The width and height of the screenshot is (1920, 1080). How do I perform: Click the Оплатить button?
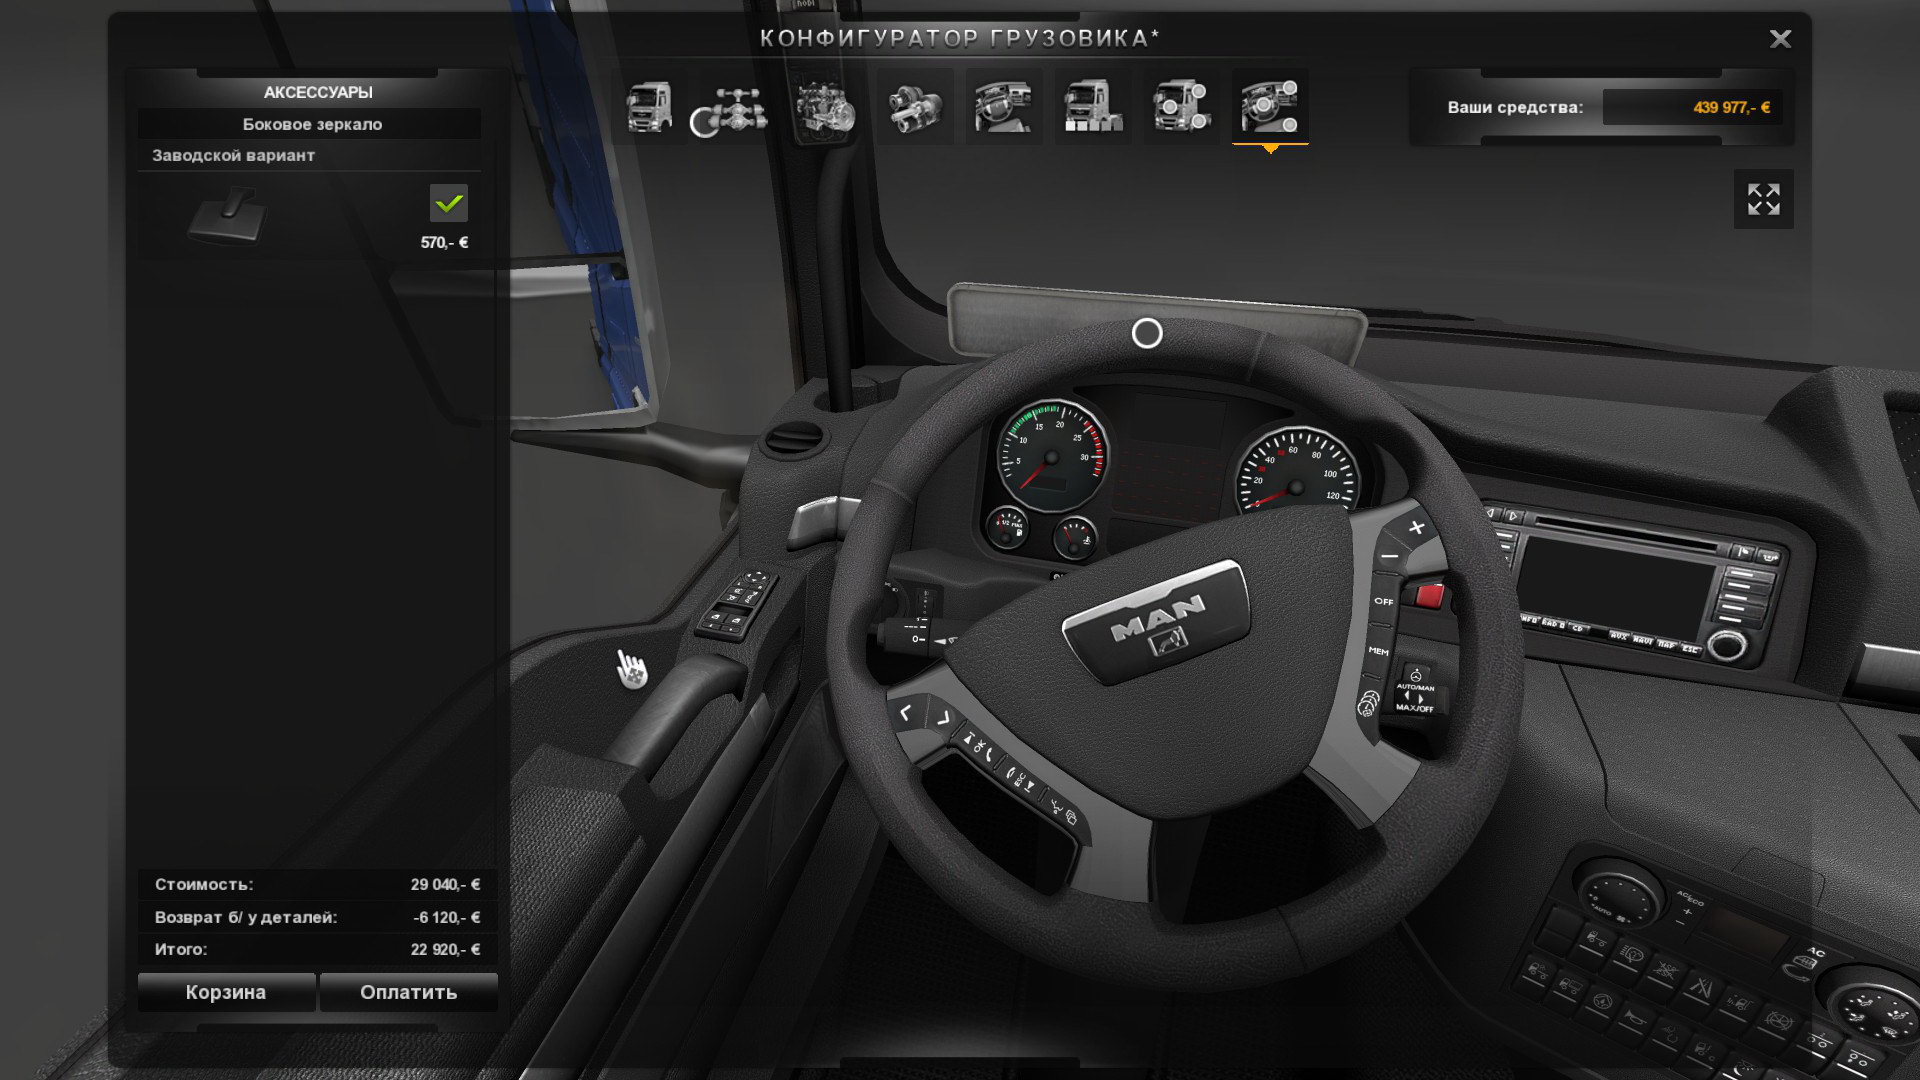pos(409,992)
